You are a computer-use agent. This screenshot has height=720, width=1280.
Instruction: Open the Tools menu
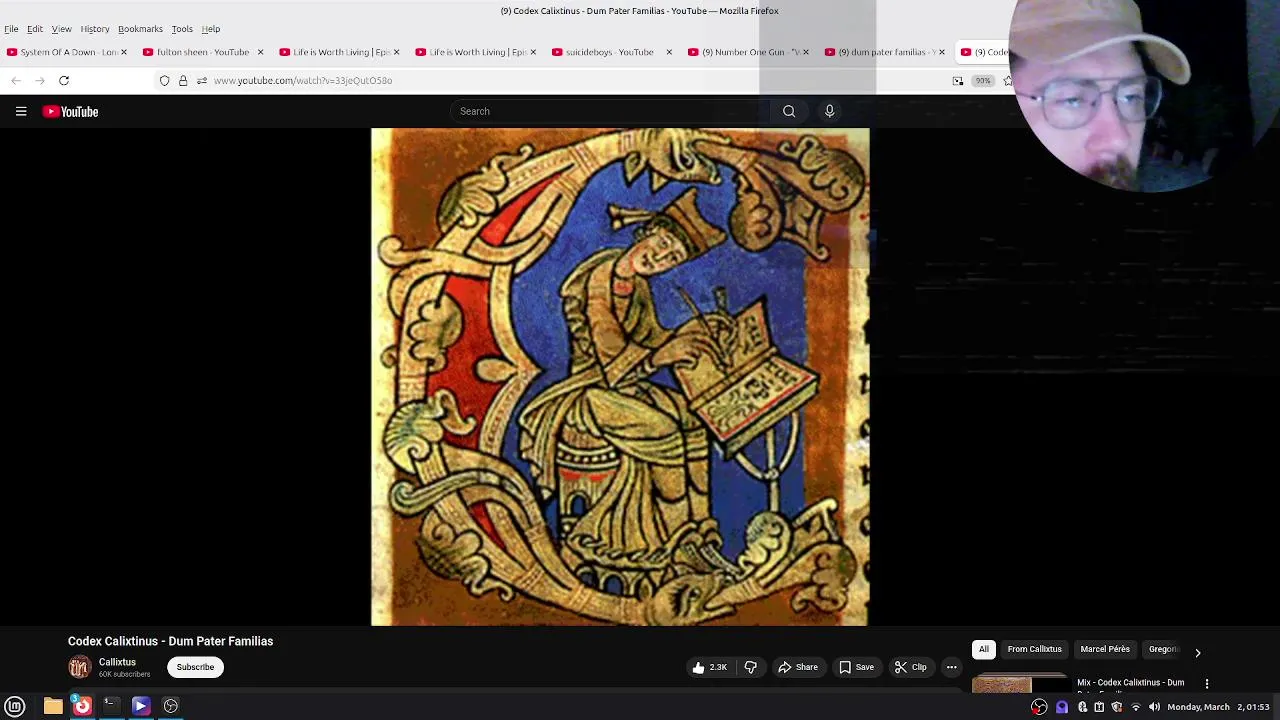(x=182, y=29)
